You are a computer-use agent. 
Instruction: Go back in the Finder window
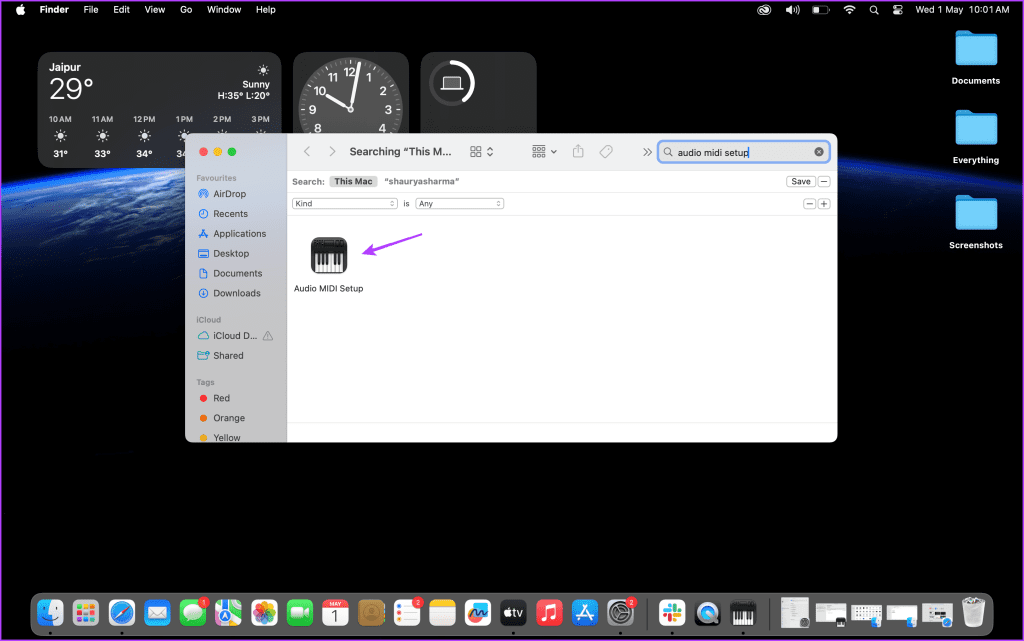pos(307,151)
